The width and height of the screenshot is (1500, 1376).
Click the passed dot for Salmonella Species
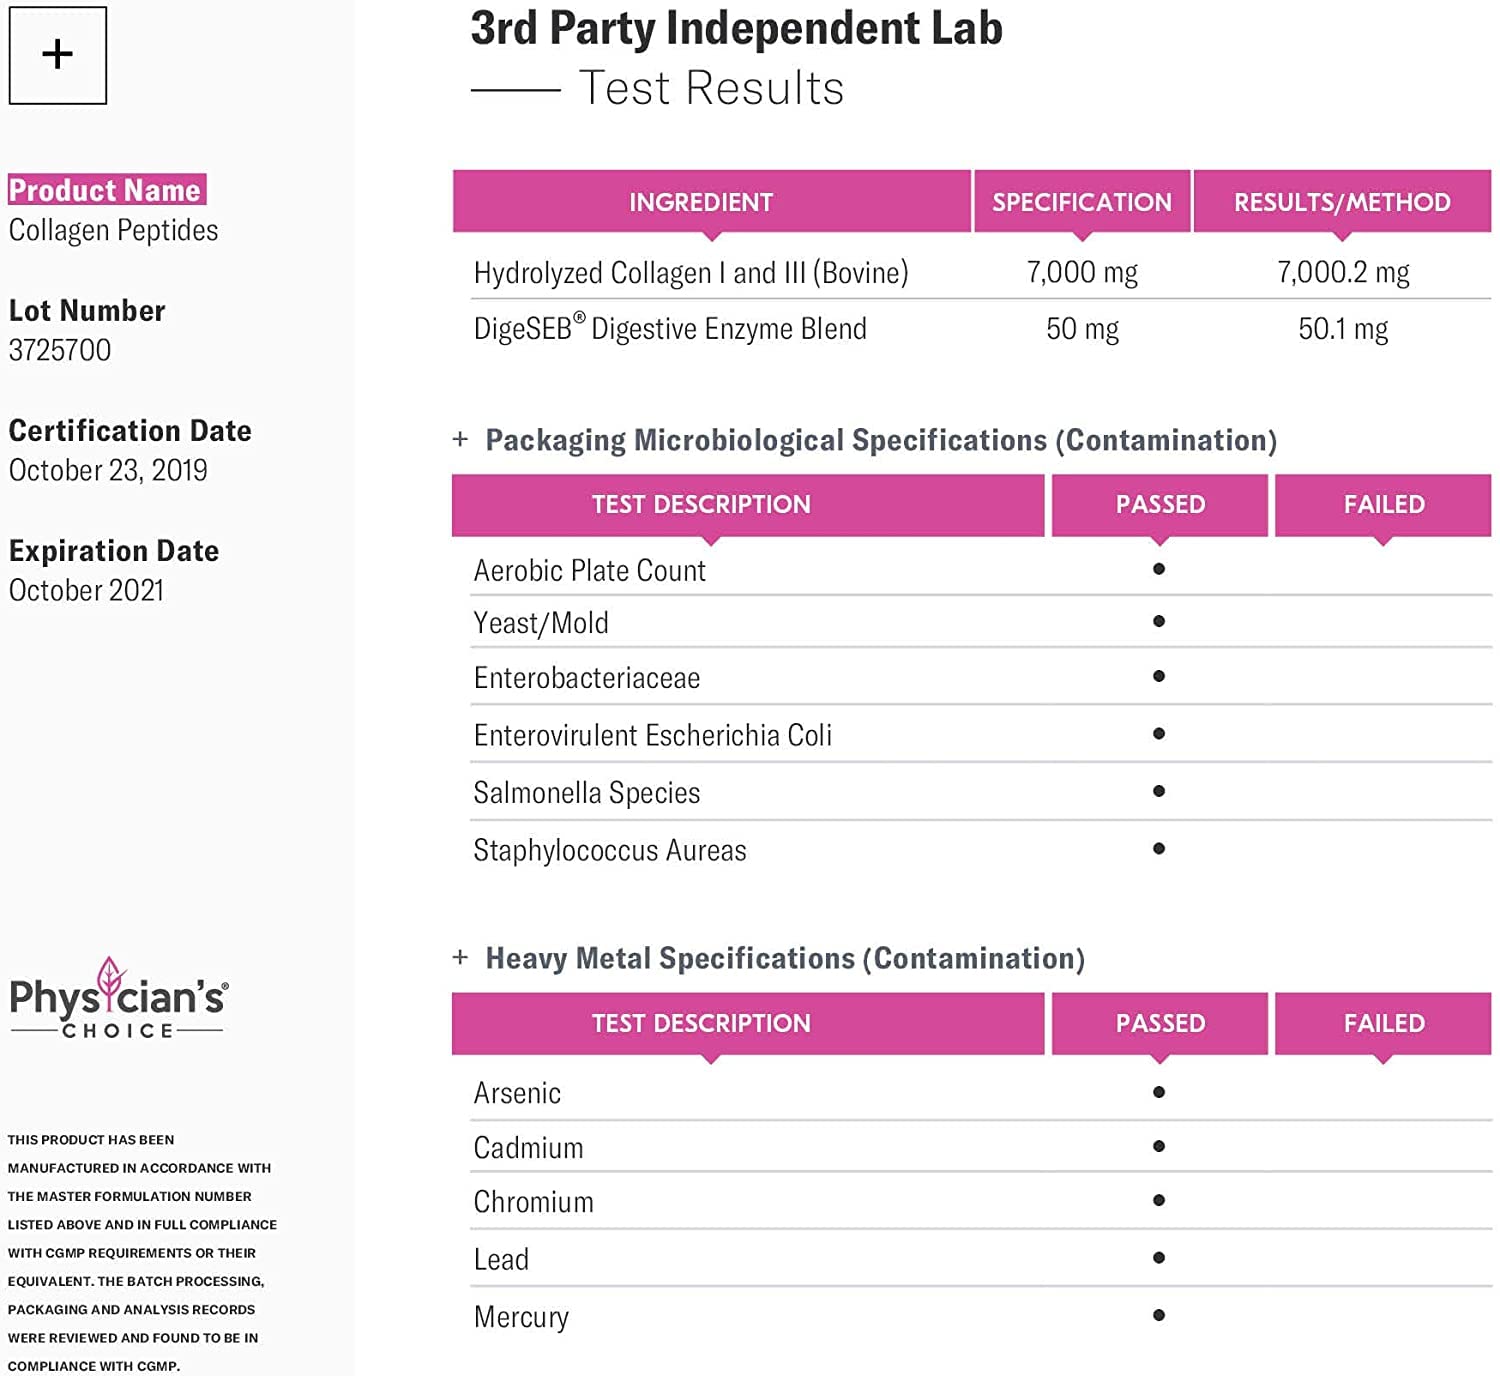tap(1159, 791)
